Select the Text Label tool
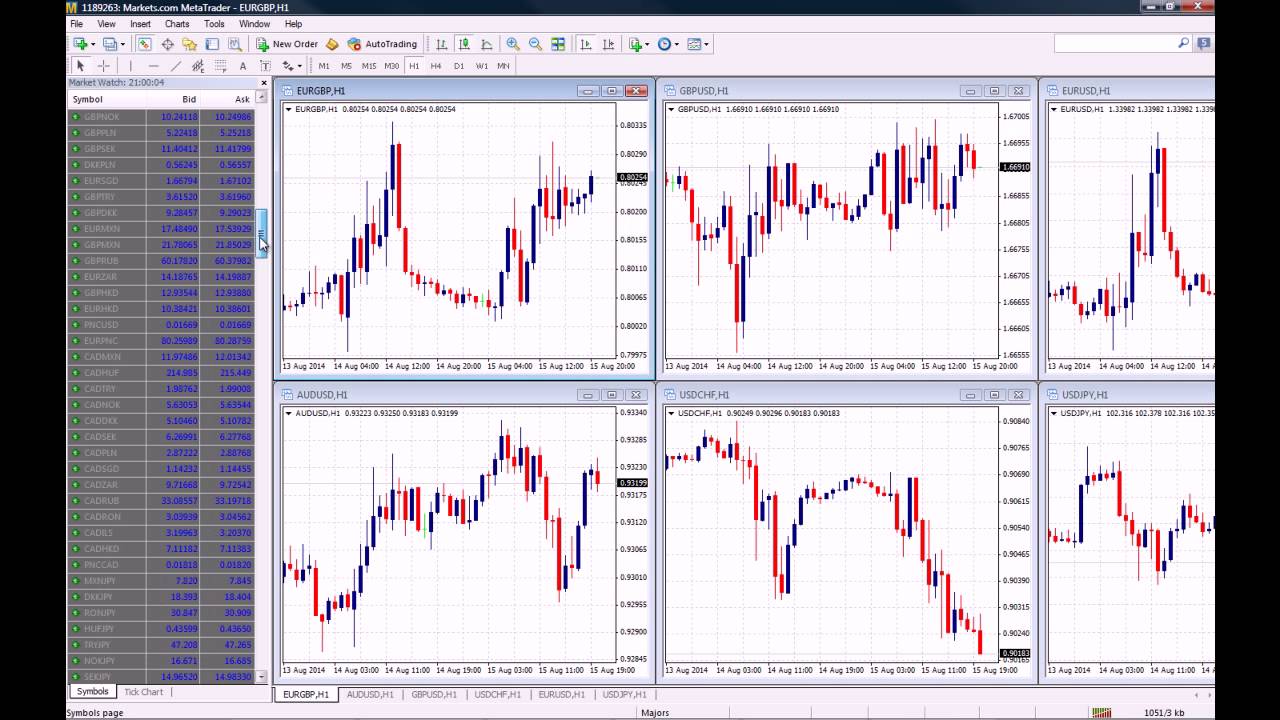The height and width of the screenshot is (720, 1280). point(265,66)
